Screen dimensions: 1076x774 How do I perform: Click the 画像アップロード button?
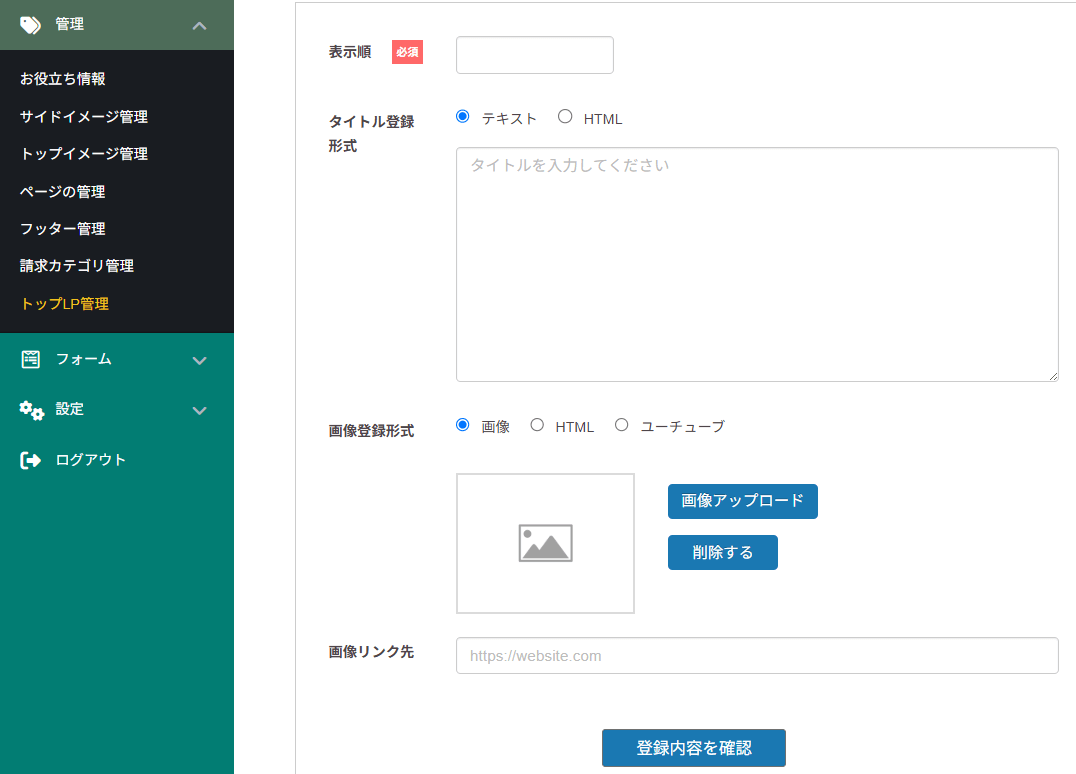click(742, 501)
